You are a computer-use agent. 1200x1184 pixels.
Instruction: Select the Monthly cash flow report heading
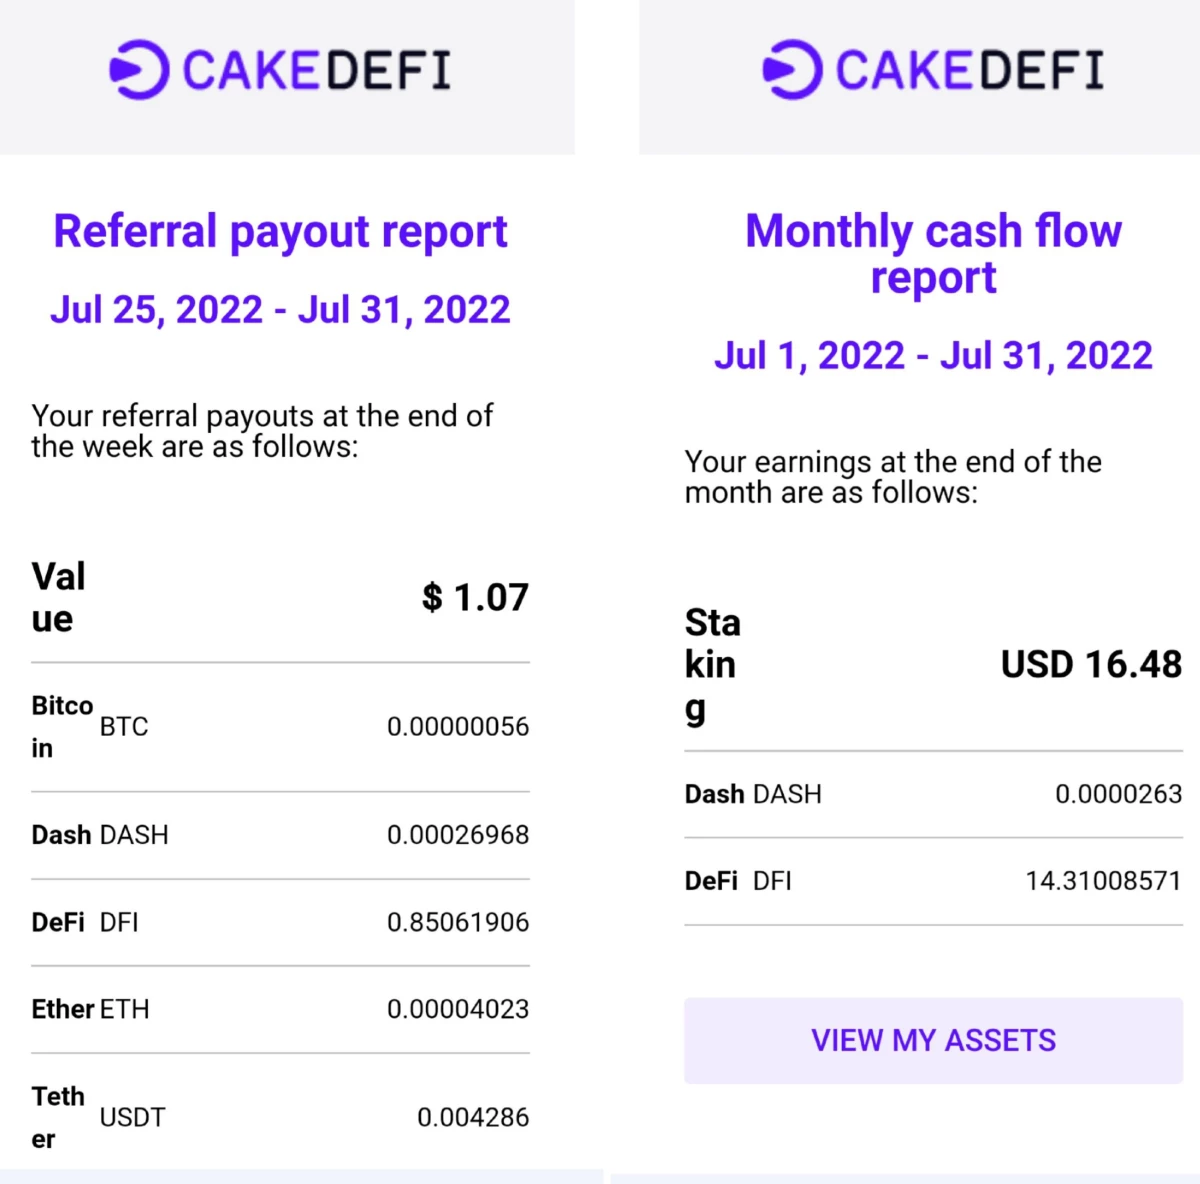pyautogui.click(x=933, y=254)
